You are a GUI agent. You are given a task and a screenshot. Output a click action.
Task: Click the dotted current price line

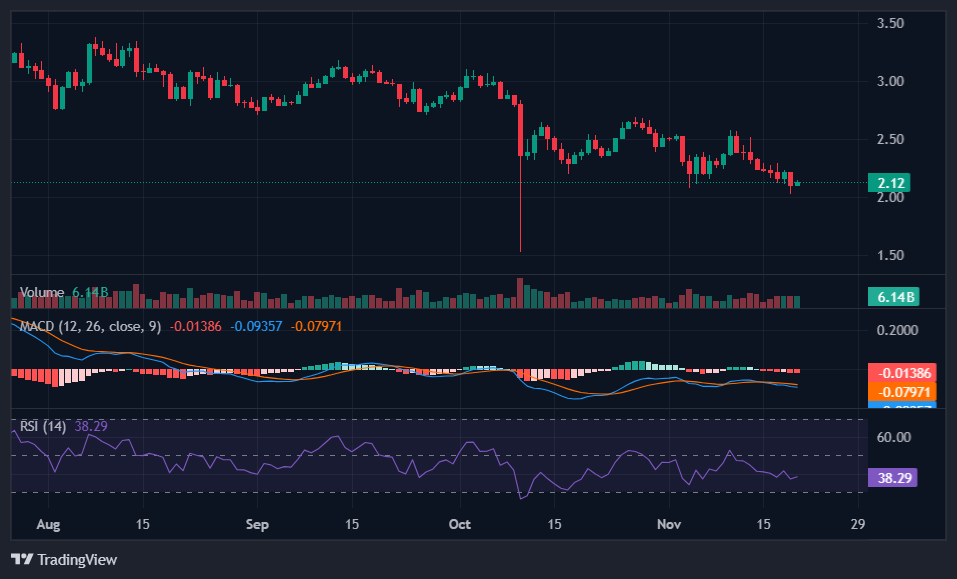tap(400, 184)
